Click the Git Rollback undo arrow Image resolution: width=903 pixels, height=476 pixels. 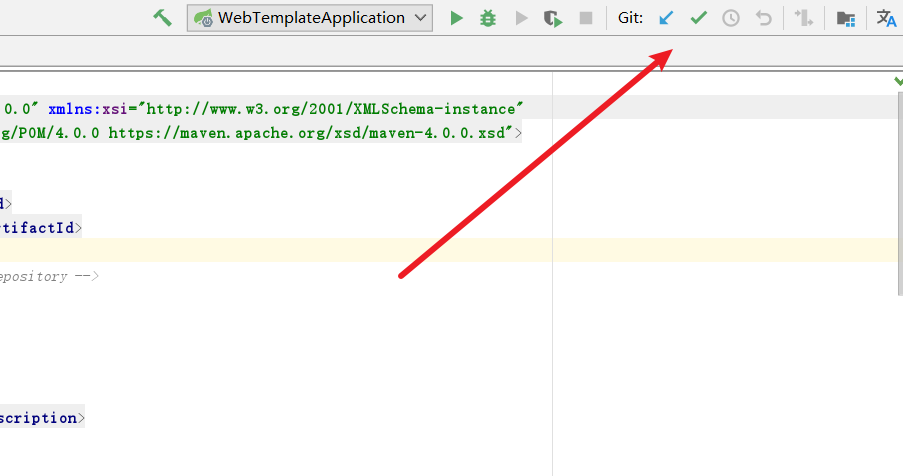(764, 18)
